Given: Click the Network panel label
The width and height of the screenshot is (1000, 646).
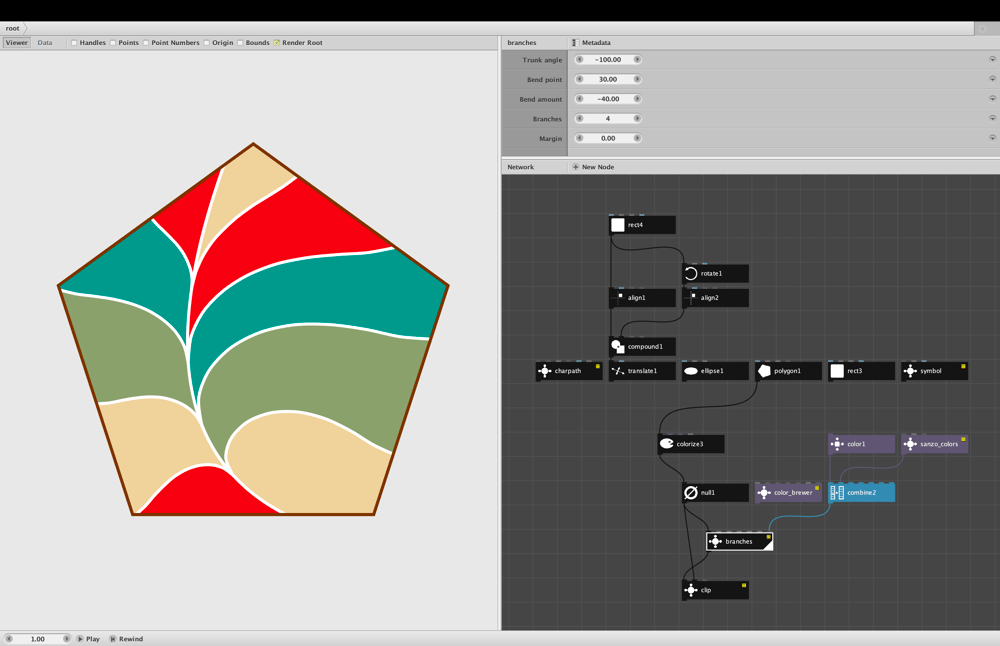Looking at the screenshot, I should pyautogui.click(x=520, y=167).
